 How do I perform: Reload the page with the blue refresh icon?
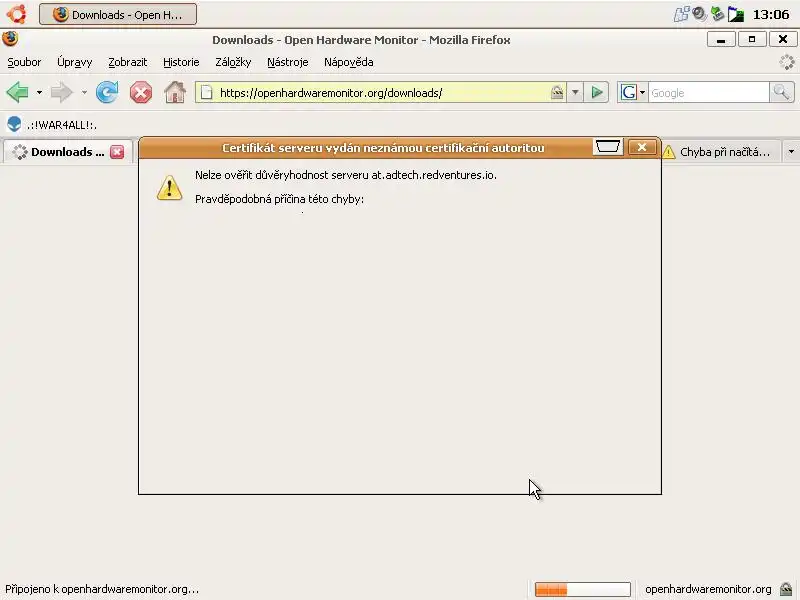tap(107, 92)
